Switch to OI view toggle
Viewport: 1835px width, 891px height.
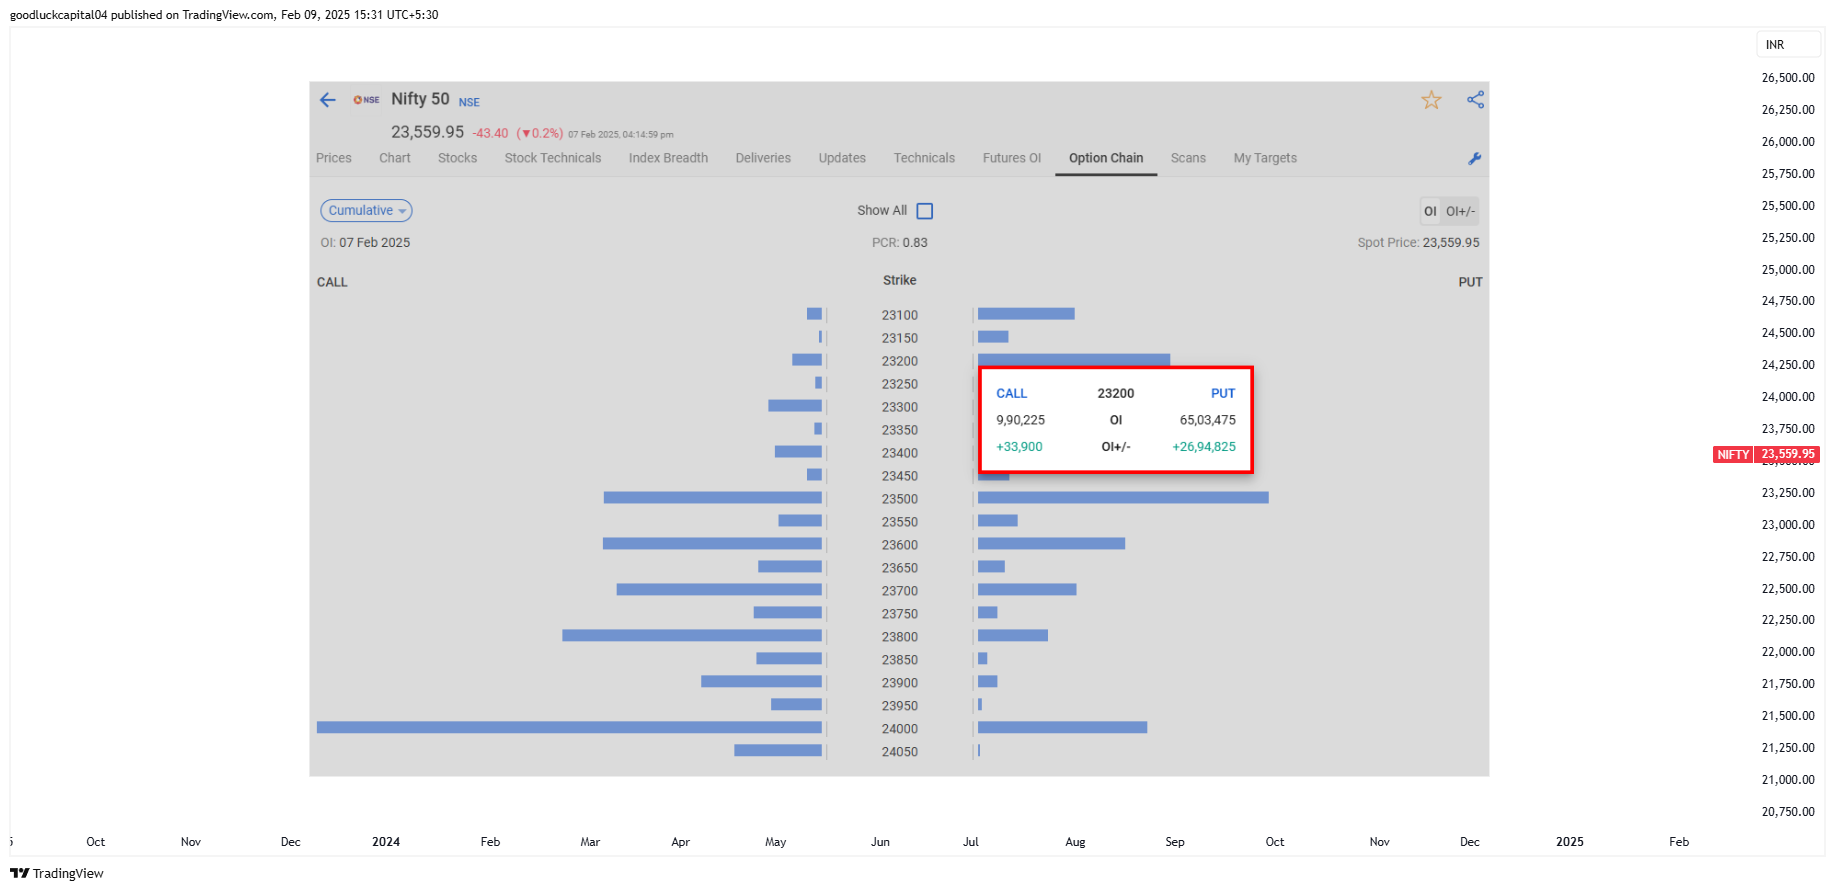pos(1430,211)
